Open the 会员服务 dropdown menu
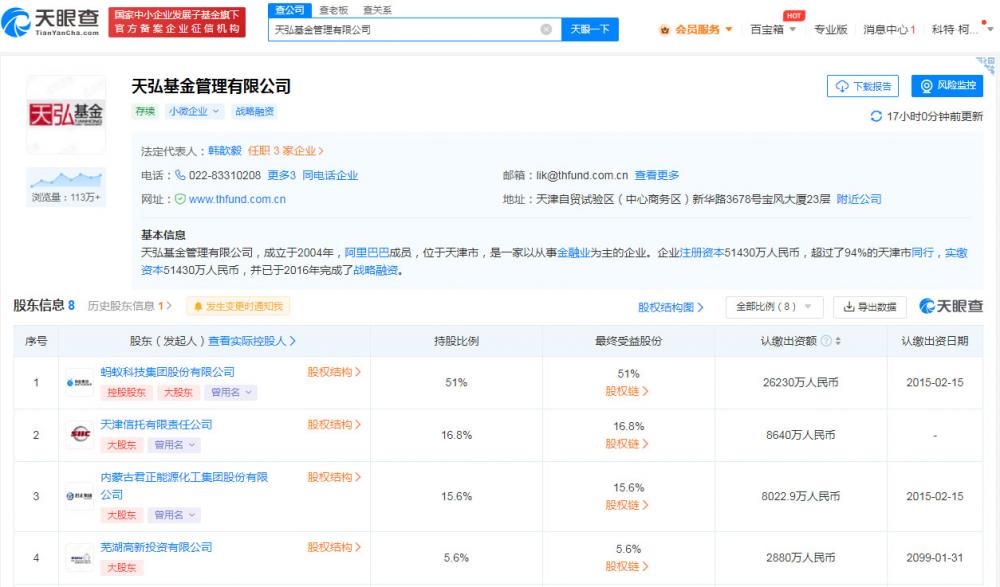Screen dimensions: 1000x587 pyautogui.click(x=729, y=29)
